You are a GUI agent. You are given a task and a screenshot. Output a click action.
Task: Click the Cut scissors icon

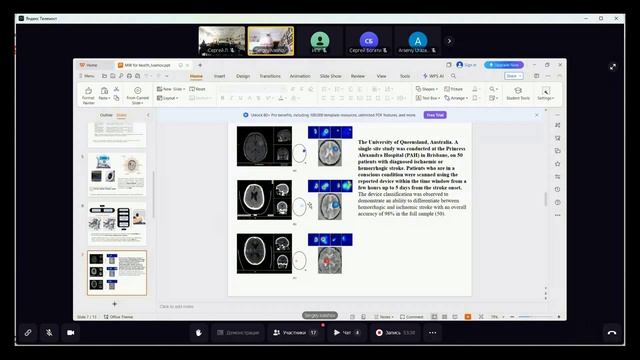click(x=116, y=89)
